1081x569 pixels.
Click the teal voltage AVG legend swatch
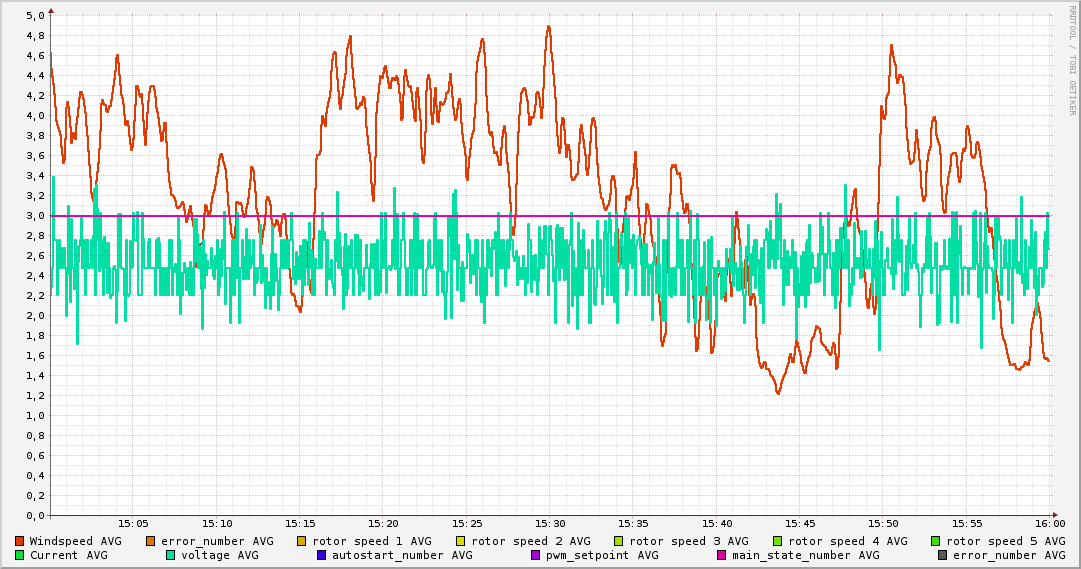pyautogui.click(x=171, y=555)
